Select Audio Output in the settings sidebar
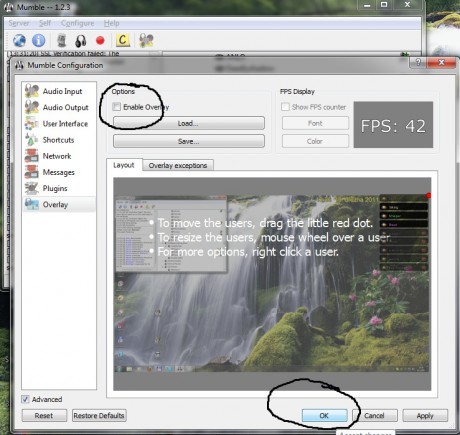 59,107
